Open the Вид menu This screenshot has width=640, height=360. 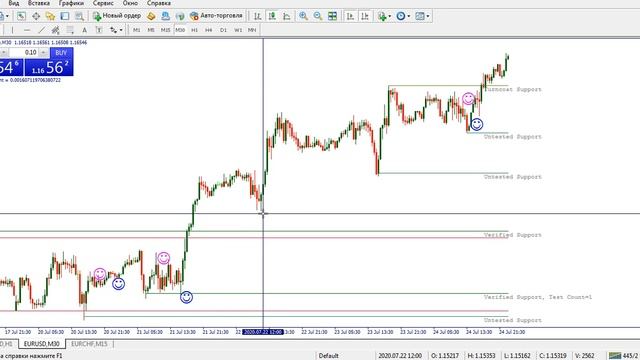coord(13,3)
